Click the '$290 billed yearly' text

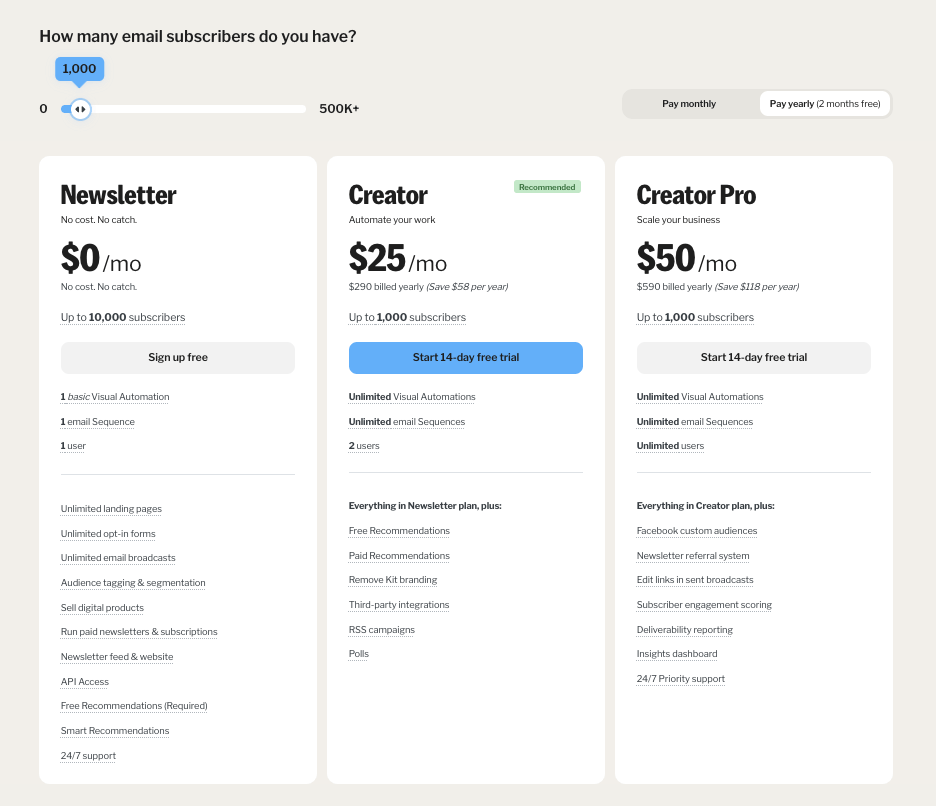click(386, 287)
